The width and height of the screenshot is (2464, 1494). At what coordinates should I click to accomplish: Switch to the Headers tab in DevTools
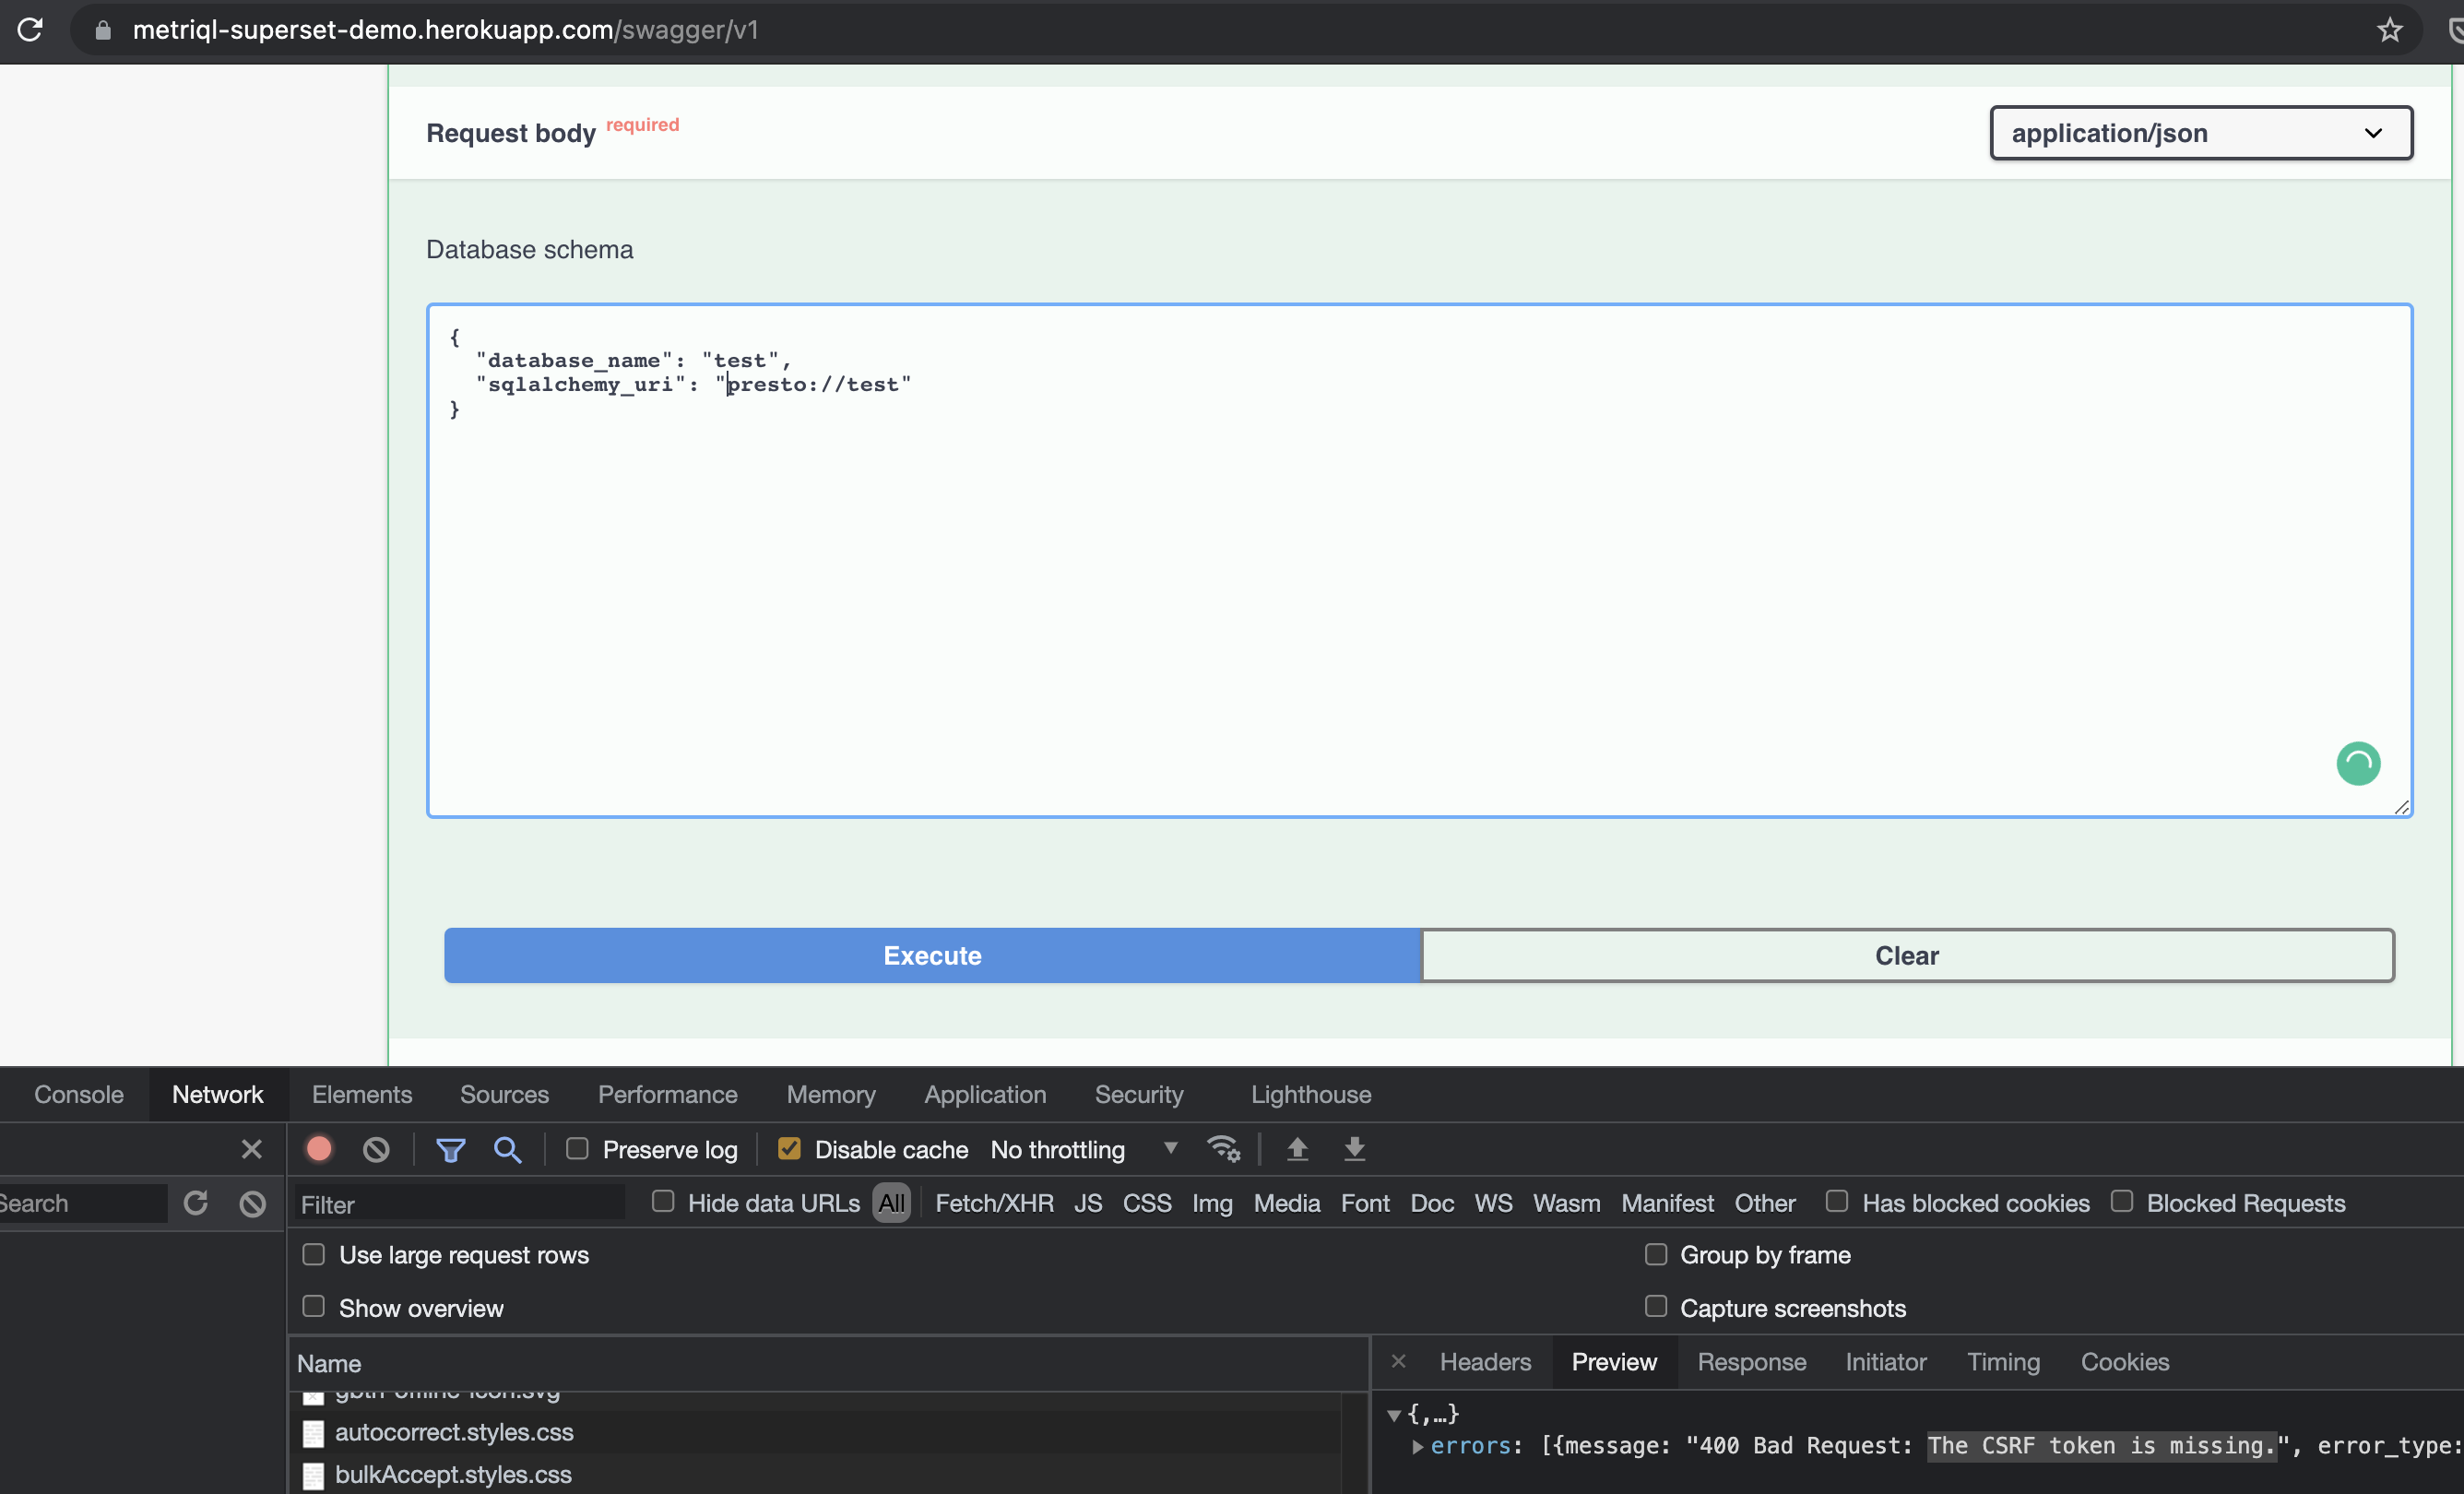click(x=1484, y=1362)
